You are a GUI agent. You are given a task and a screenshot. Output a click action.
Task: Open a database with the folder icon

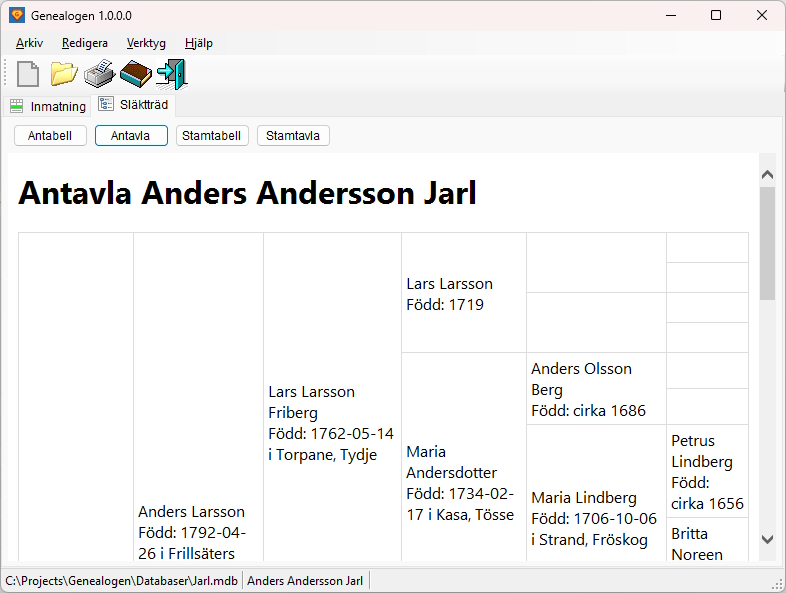[x=64, y=74]
